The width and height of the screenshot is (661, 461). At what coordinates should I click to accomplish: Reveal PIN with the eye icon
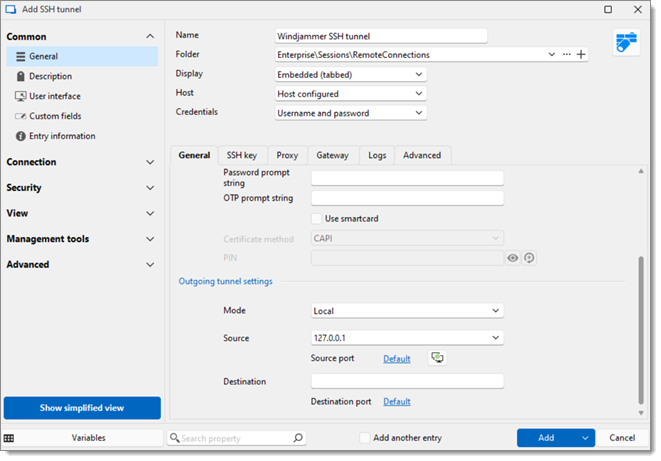tap(513, 258)
